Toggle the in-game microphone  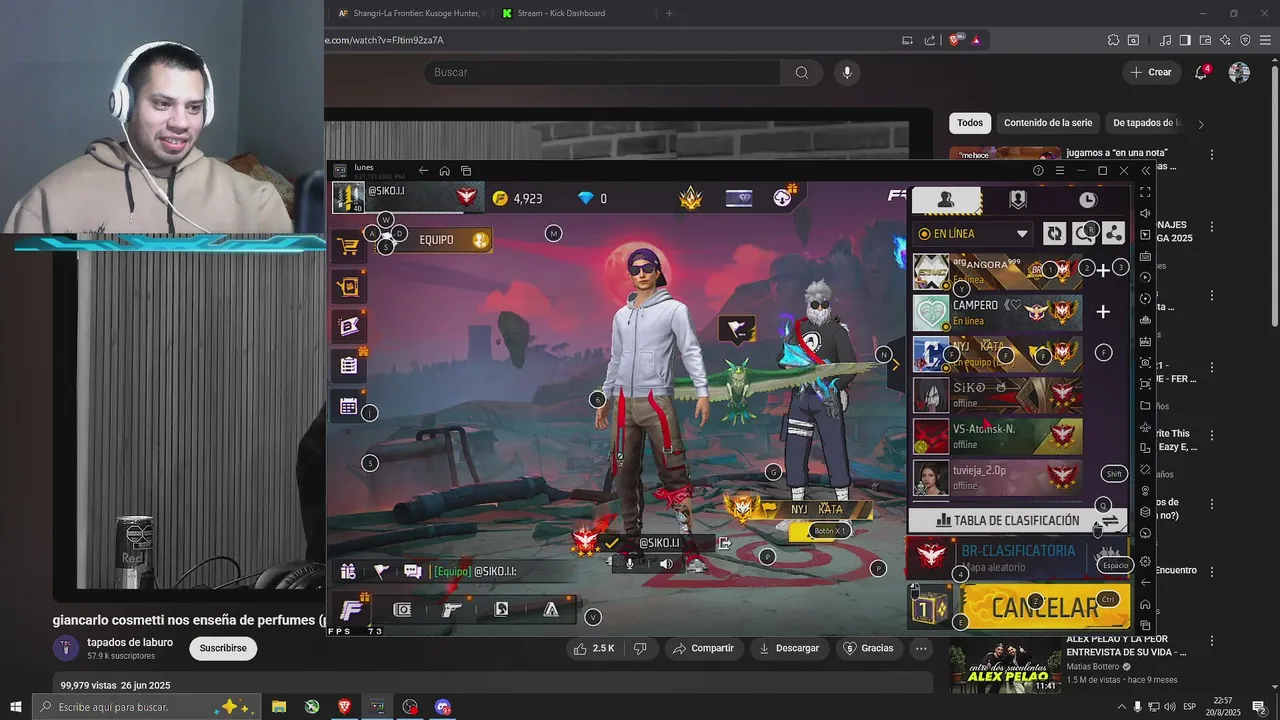click(x=630, y=564)
